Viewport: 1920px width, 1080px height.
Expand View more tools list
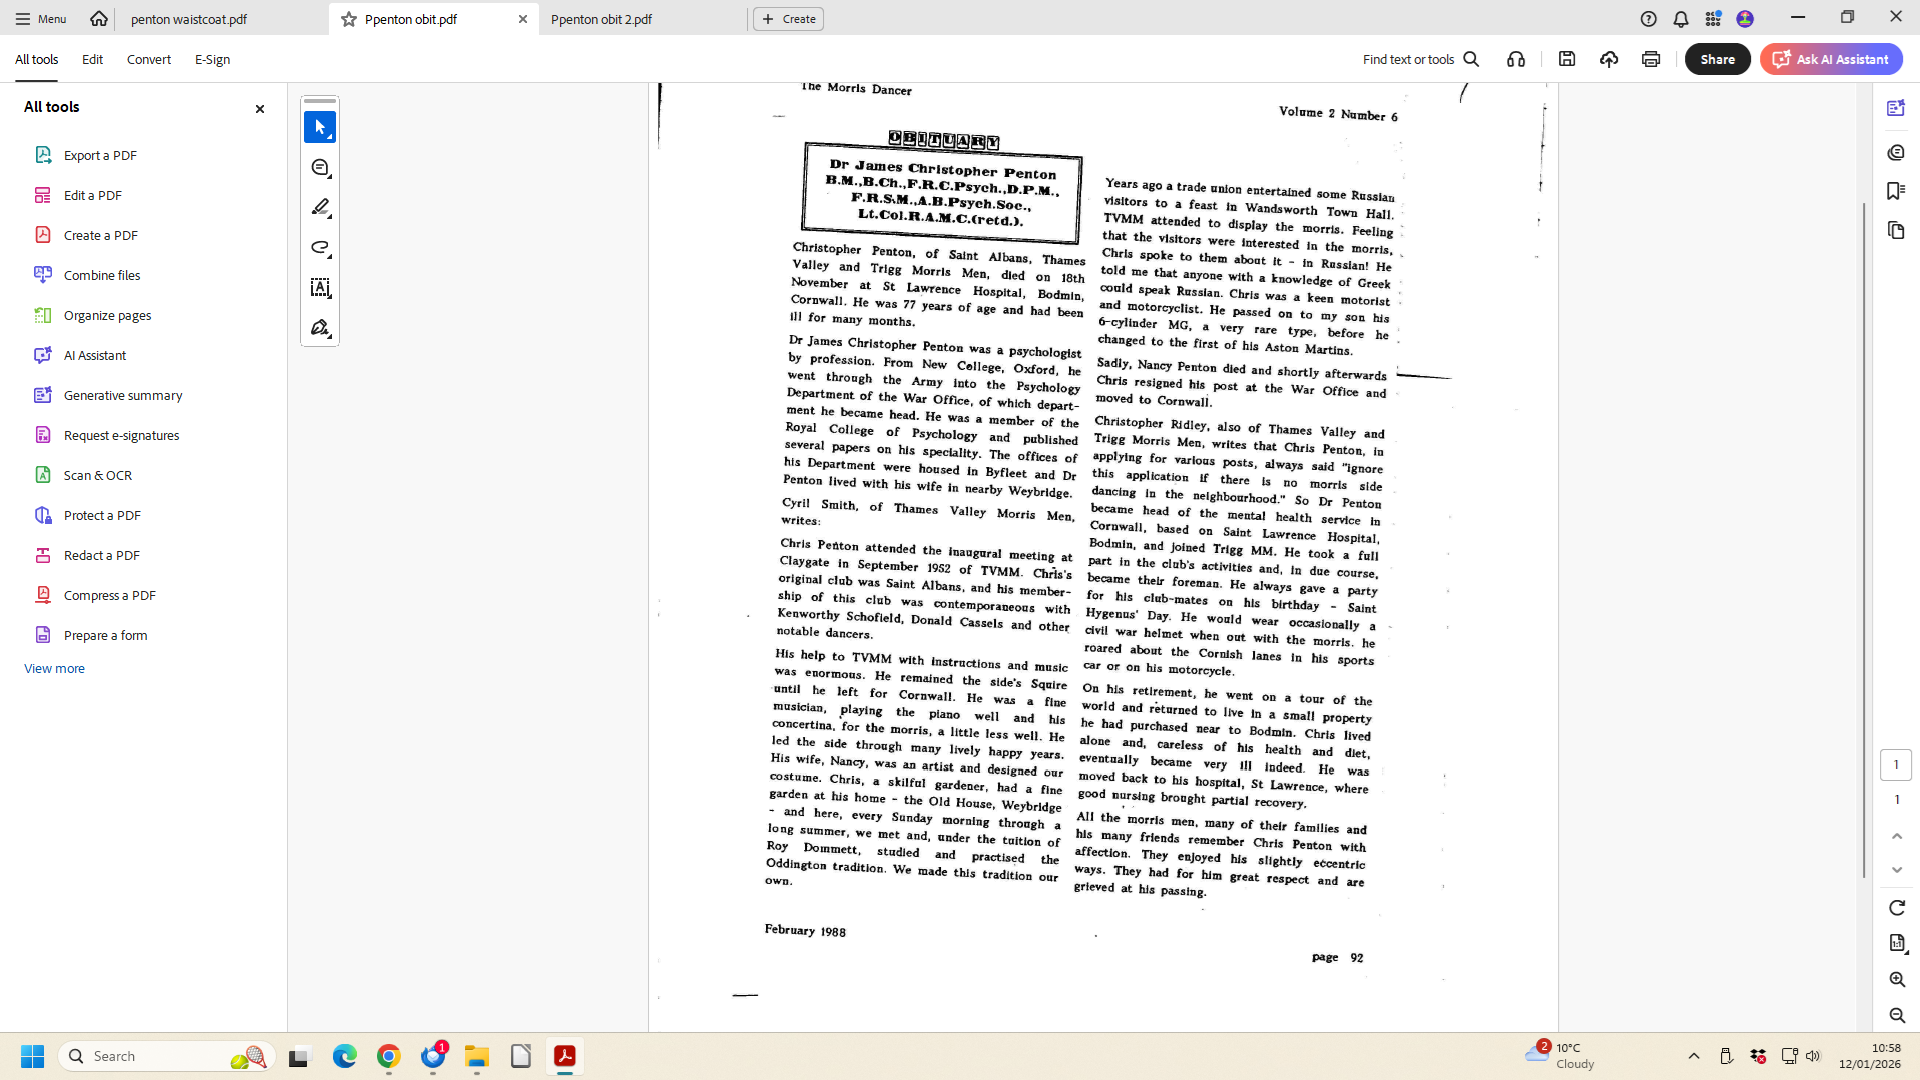[x=54, y=668]
